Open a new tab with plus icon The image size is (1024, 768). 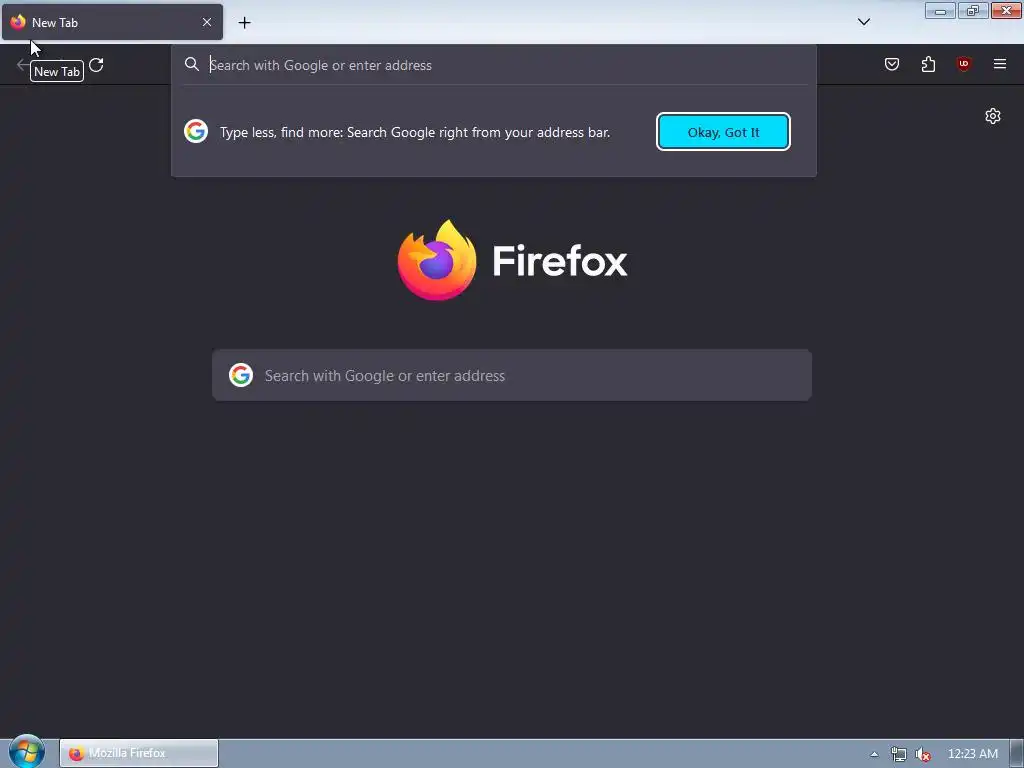click(244, 23)
